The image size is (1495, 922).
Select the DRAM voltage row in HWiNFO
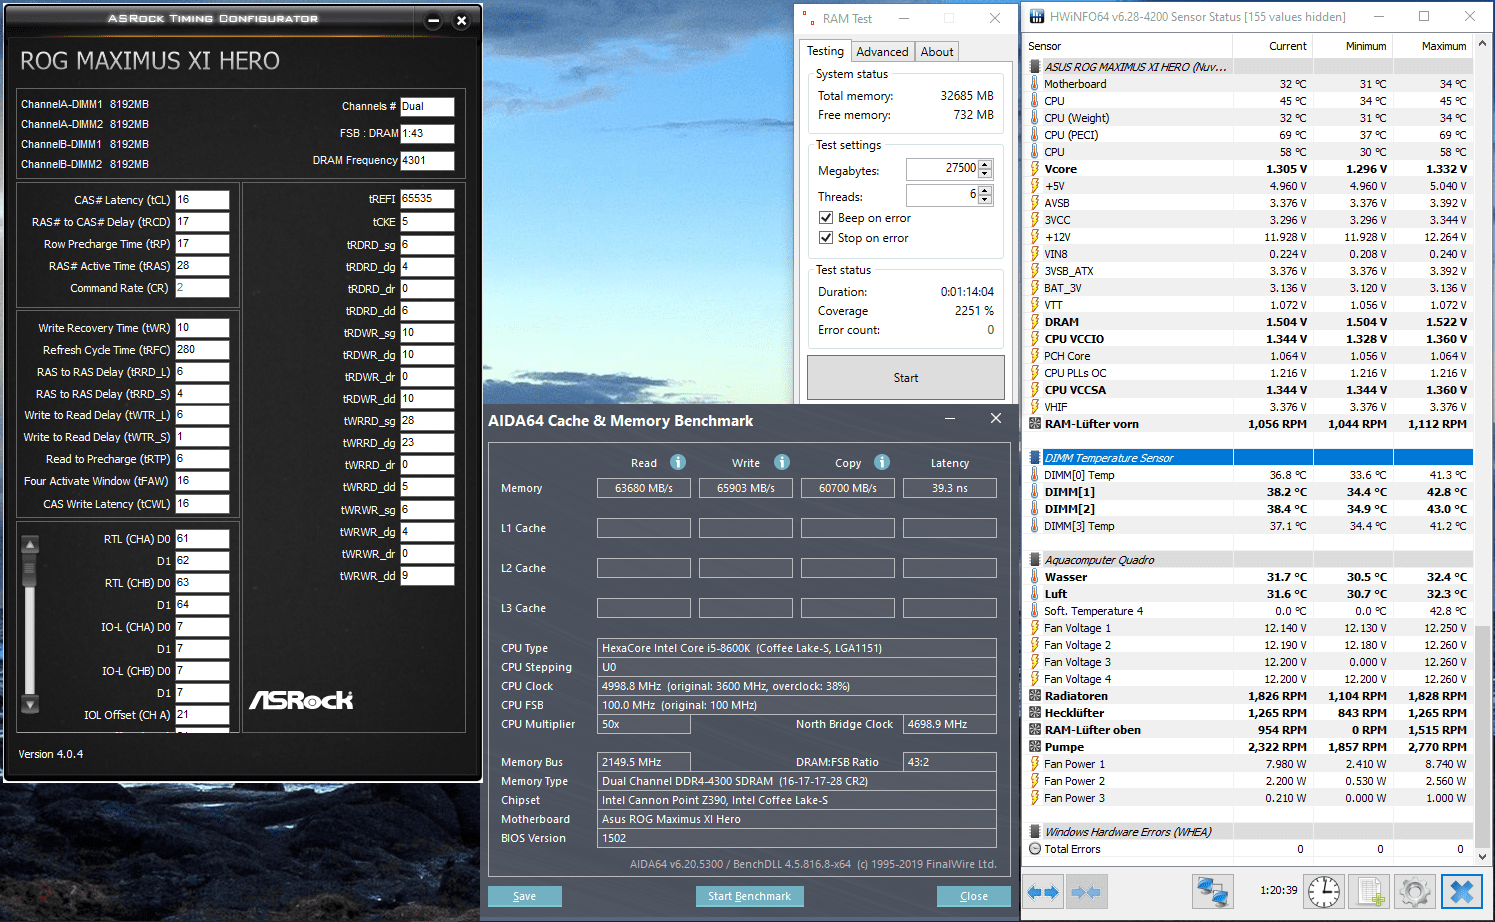[x=1249, y=322]
